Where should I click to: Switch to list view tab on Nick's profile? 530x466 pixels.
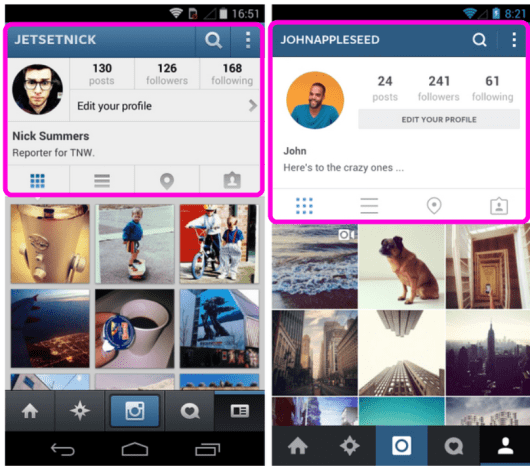pos(102,180)
